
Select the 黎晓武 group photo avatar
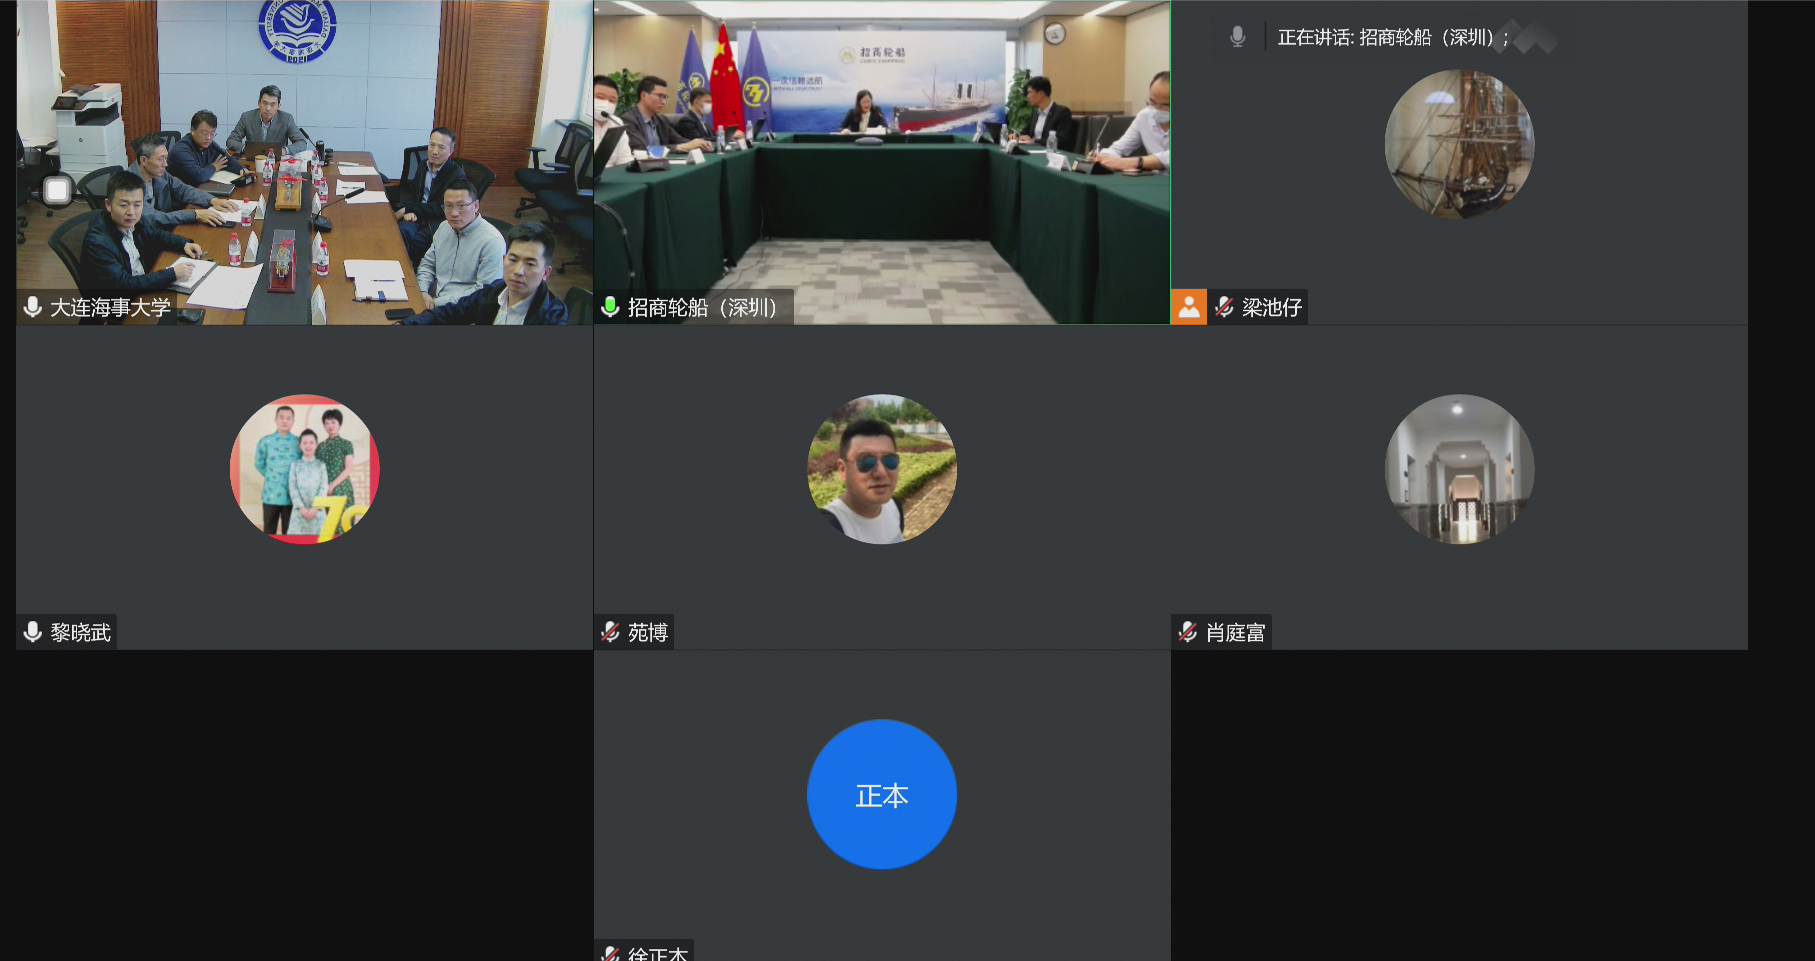pos(305,469)
